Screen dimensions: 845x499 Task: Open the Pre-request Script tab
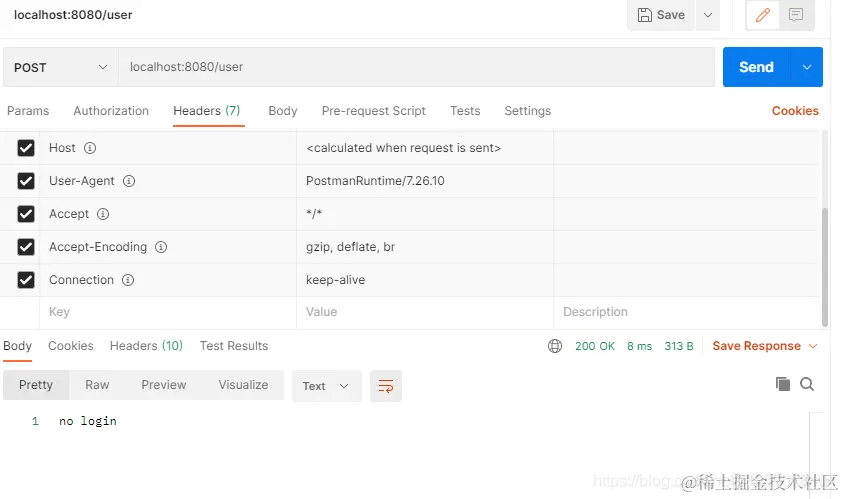coord(373,111)
